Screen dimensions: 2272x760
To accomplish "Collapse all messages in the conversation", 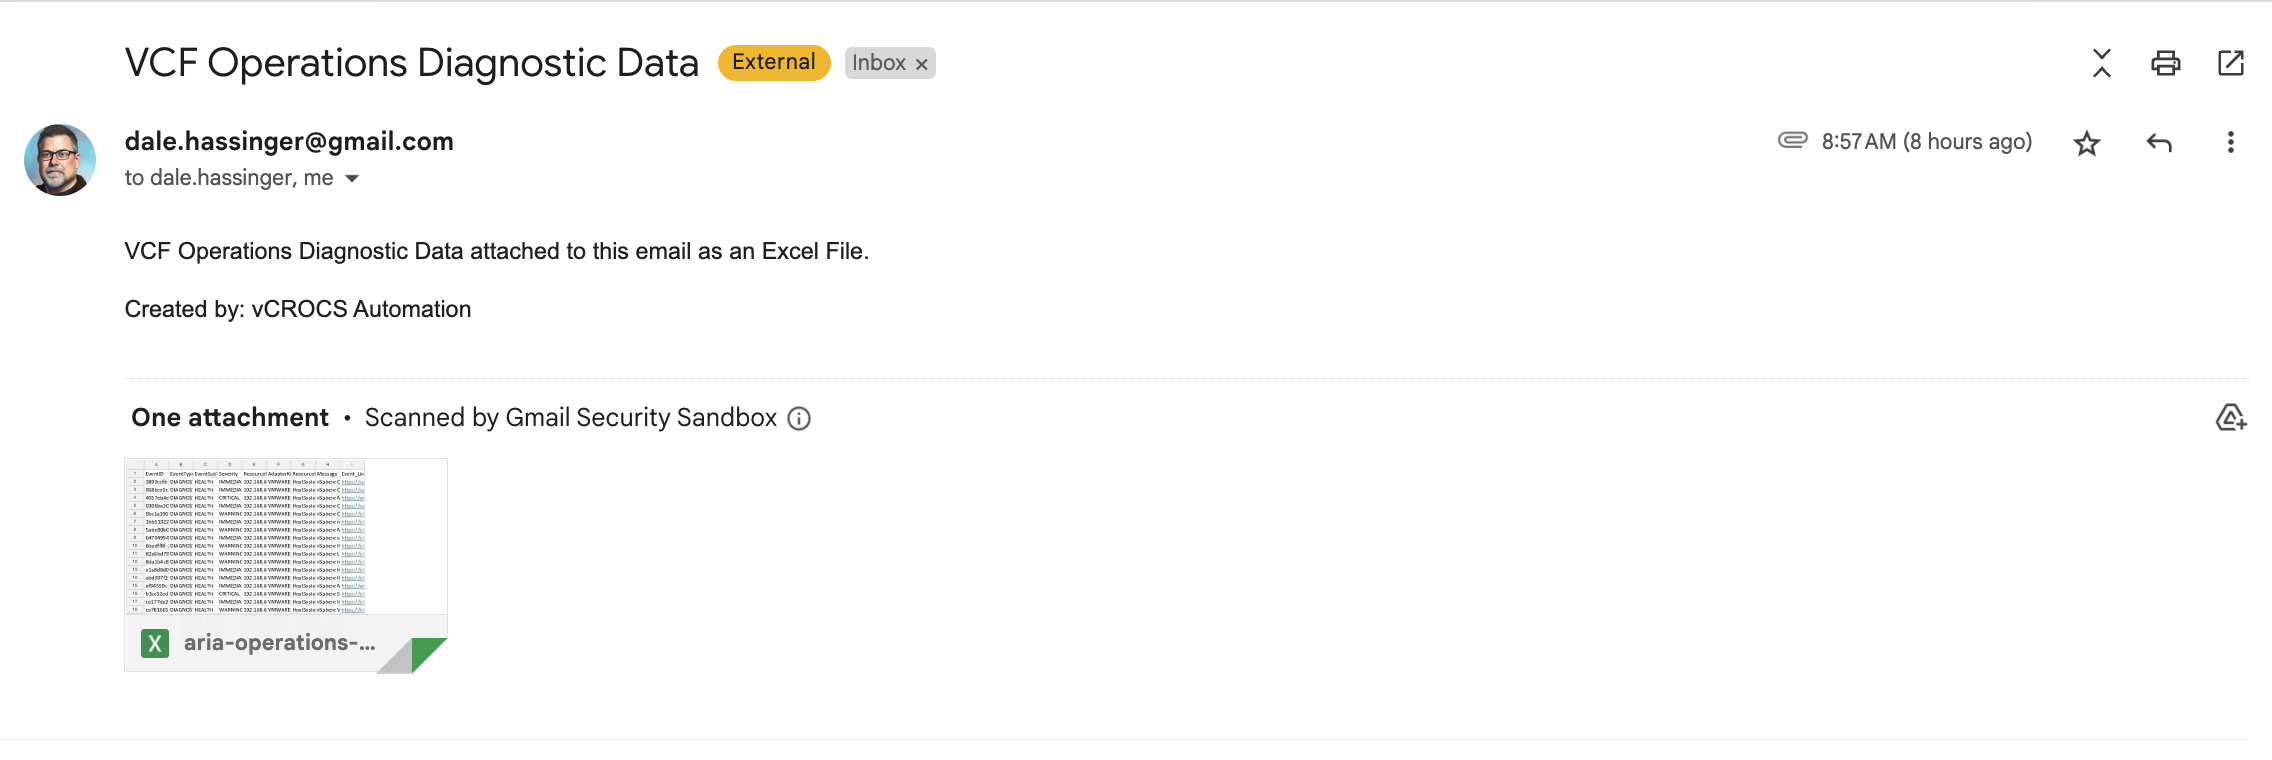I will (x=2101, y=63).
